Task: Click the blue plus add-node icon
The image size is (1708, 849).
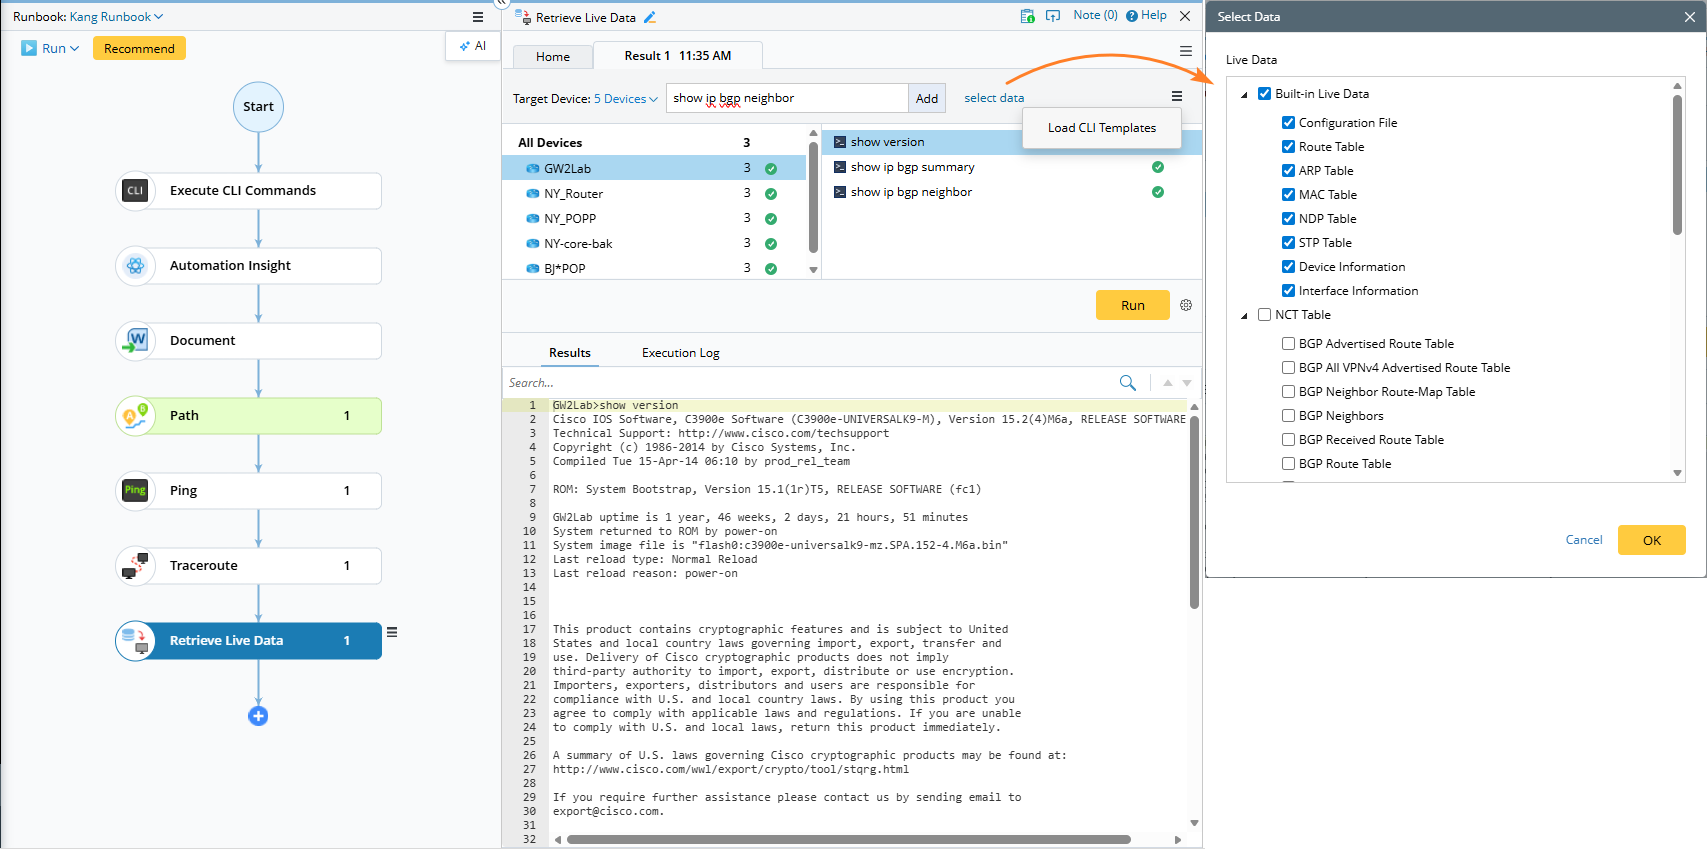Action: pyautogui.click(x=258, y=716)
